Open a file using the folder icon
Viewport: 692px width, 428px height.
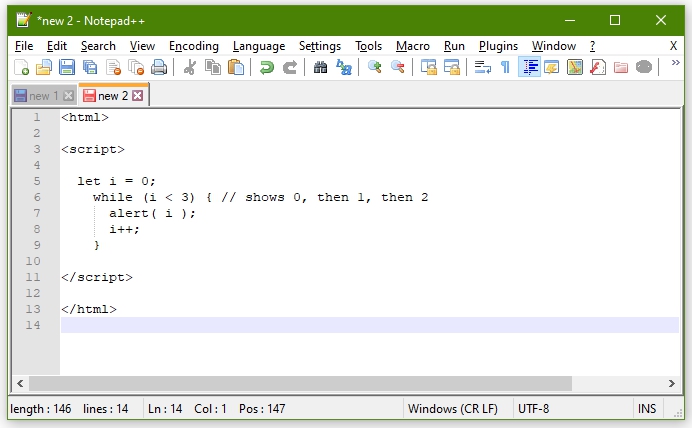pos(44,68)
